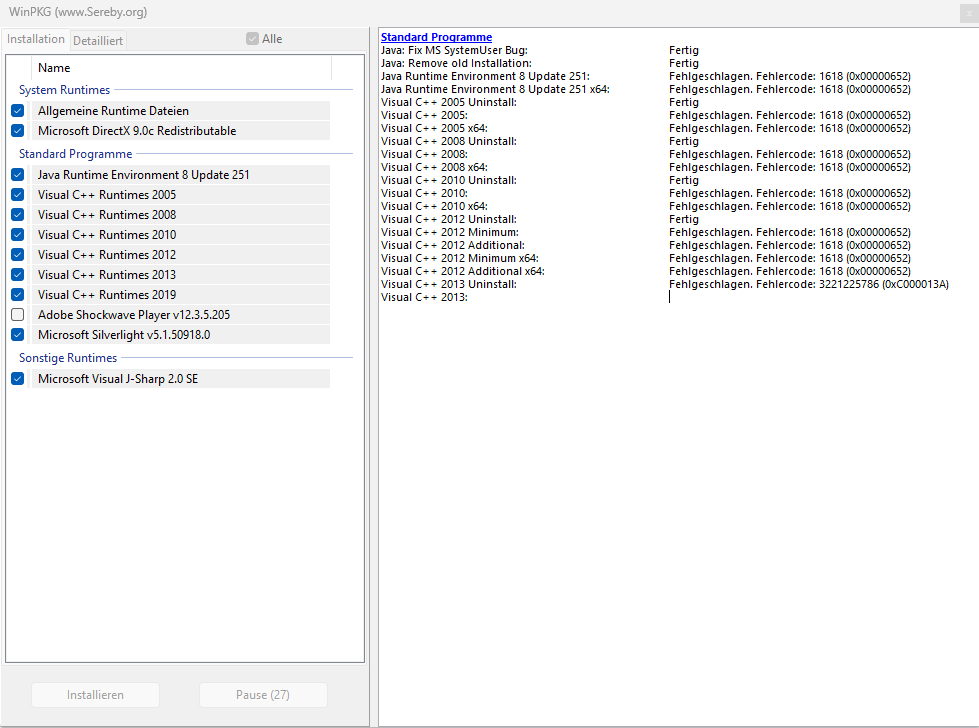Select Visual C++ Runtimes 2019 row
The image size is (979, 728).
(x=180, y=295)
